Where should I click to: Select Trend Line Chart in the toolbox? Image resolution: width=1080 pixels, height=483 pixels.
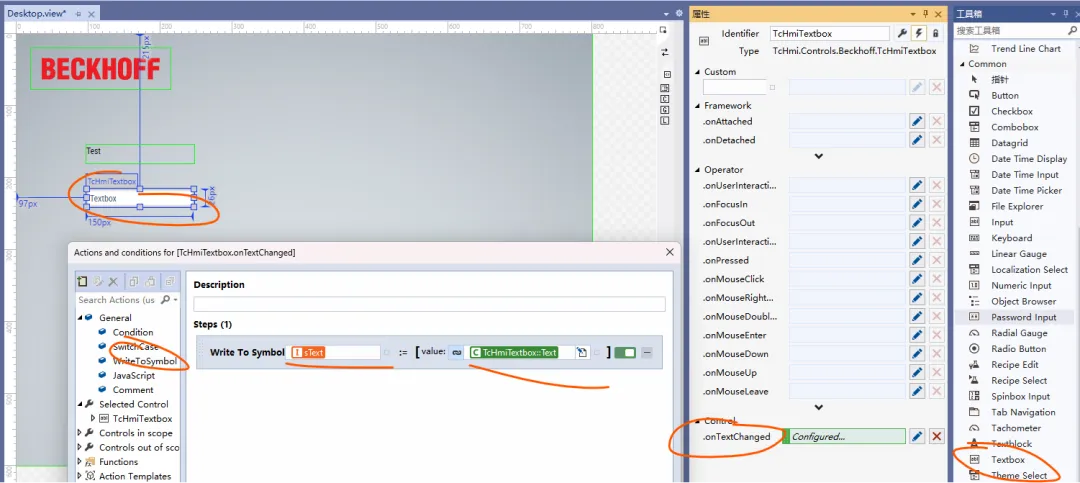tap(1026, 48)
